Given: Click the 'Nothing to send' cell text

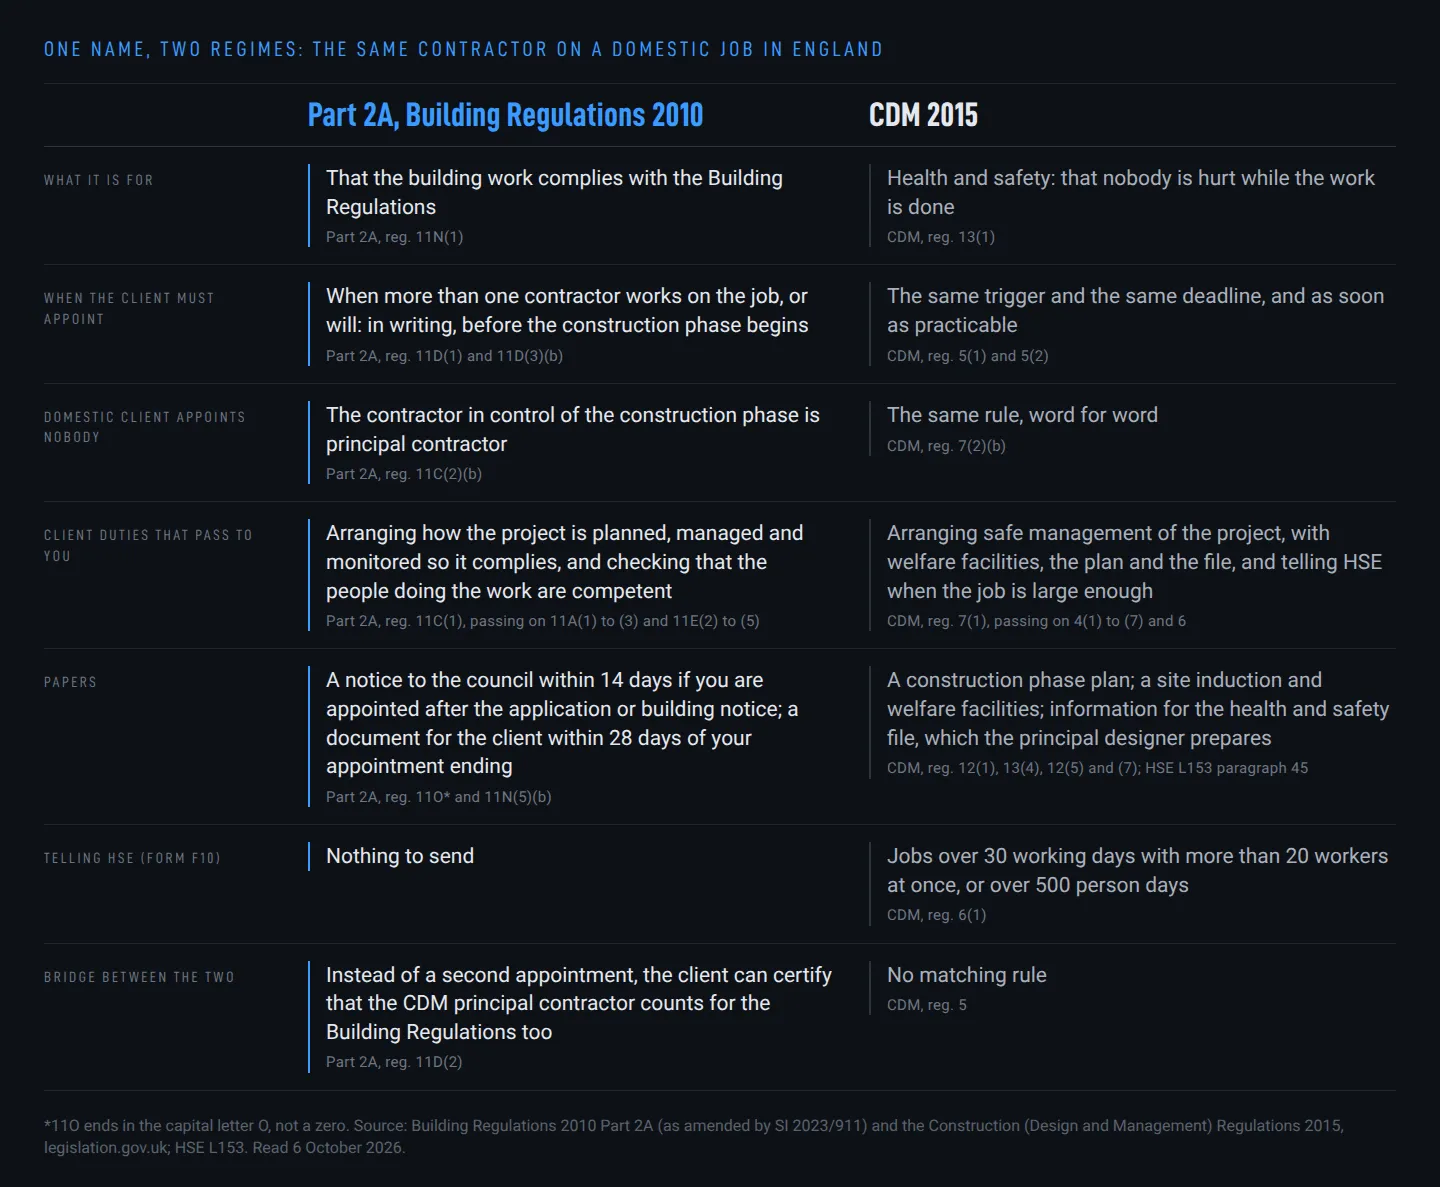Looking at the screenshot, I should [x=400, y=856].
